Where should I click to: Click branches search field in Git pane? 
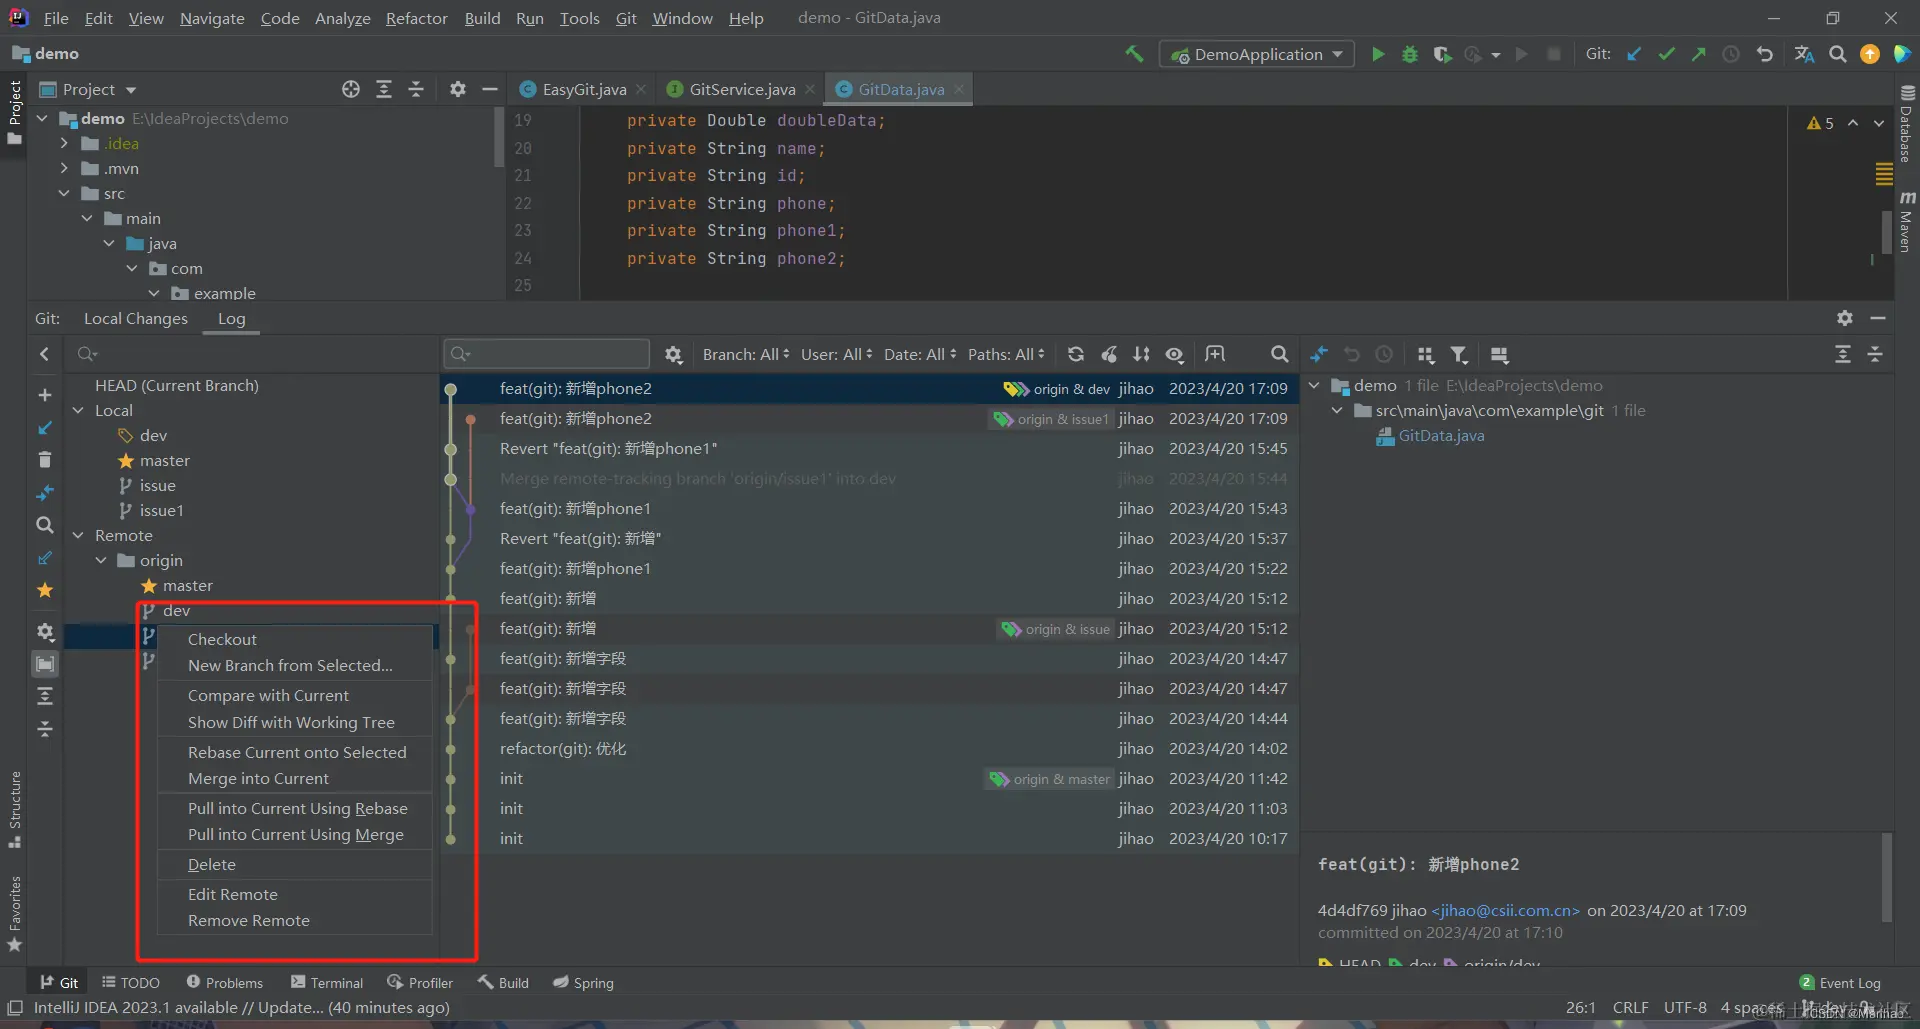coord(252,354)
